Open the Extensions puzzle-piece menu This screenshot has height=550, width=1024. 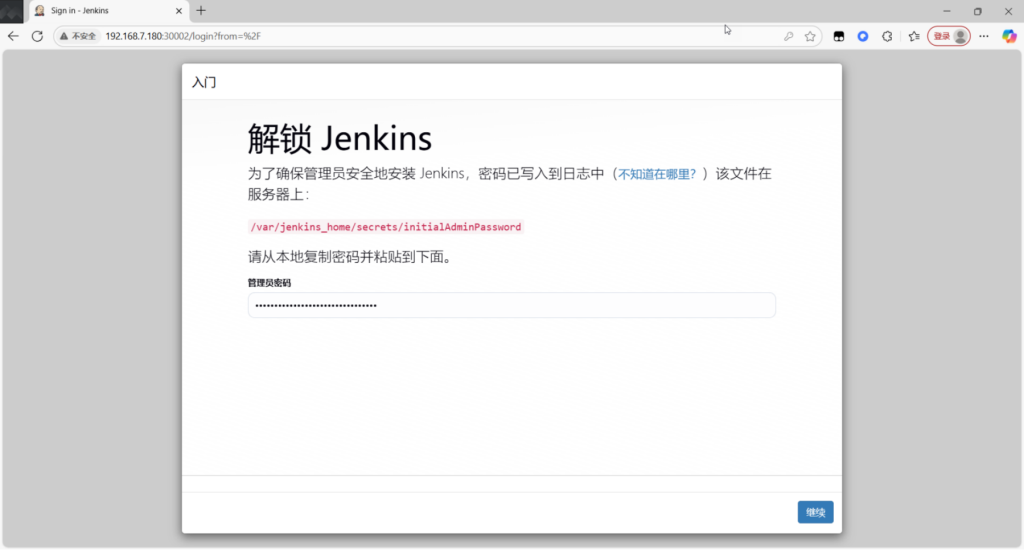pos(887,36)
